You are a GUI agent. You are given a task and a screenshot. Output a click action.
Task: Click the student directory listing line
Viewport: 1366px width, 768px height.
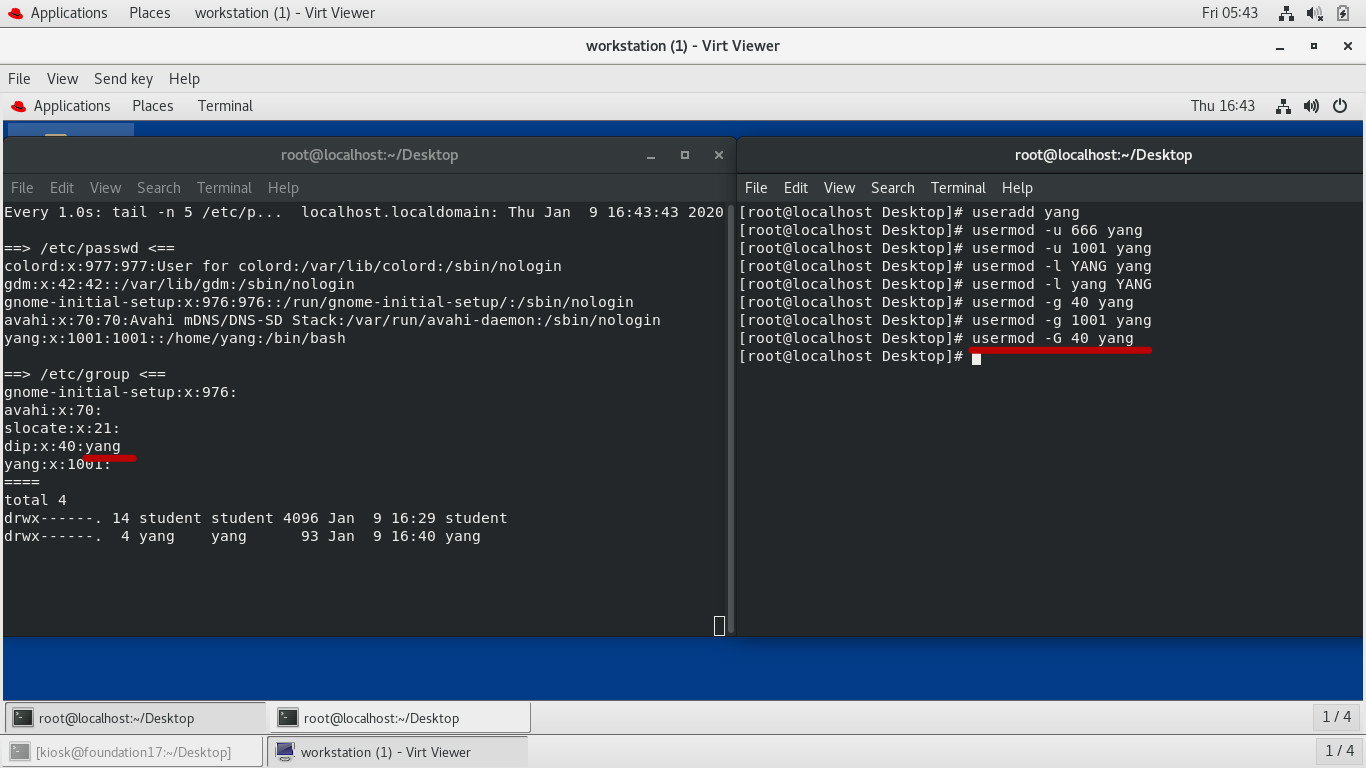pyautogui.click(x=256, y=518)
